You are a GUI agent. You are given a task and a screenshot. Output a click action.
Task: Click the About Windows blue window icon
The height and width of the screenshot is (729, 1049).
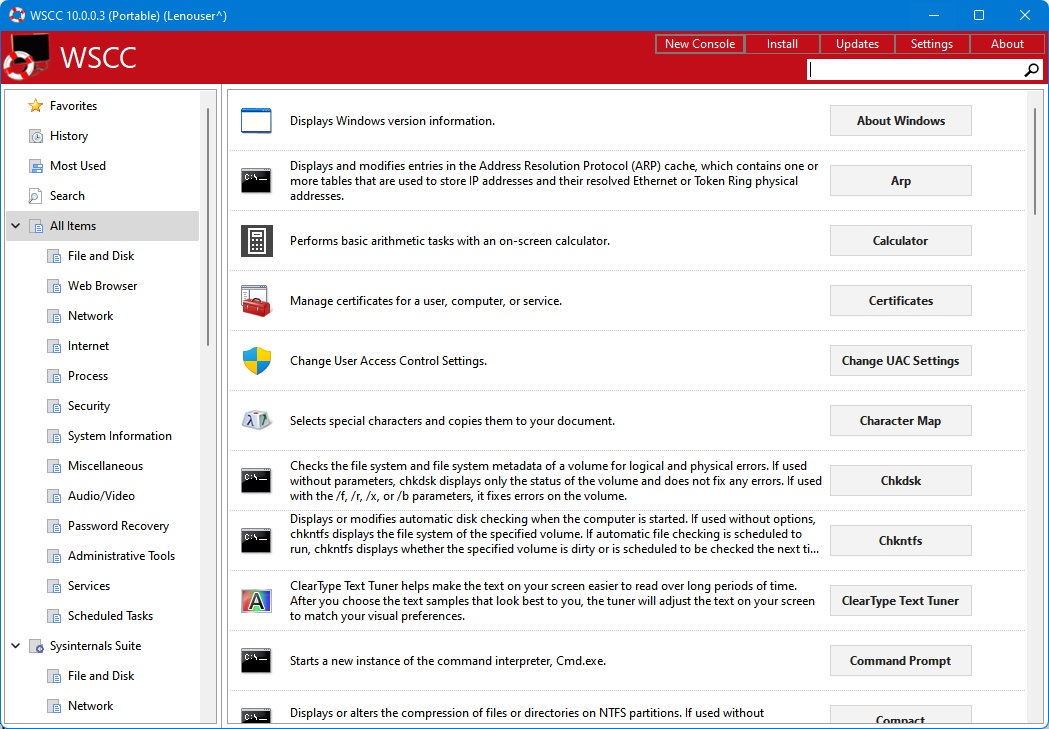point(256,121)
